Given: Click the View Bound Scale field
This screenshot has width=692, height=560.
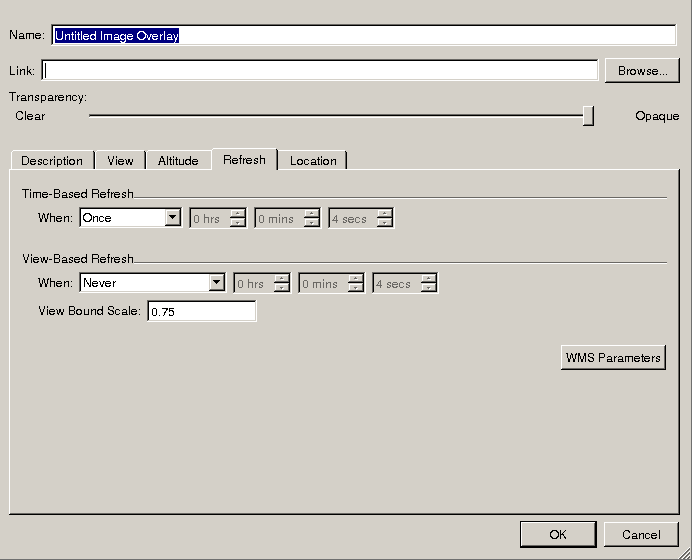Looking at the screenshot, I should 201,312.
